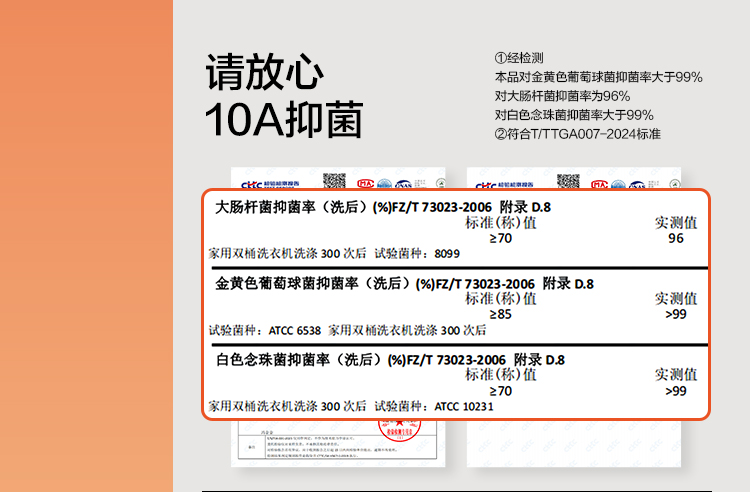Click the QR code on the left report
The image size is (750, 492).
click(334, 181)
